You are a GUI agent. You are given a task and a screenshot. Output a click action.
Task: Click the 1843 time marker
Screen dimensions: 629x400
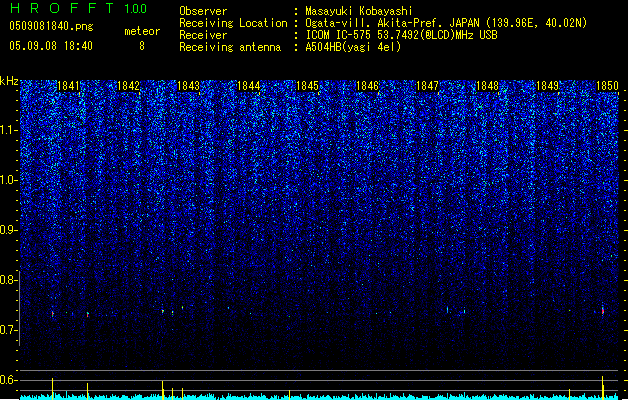188,86
